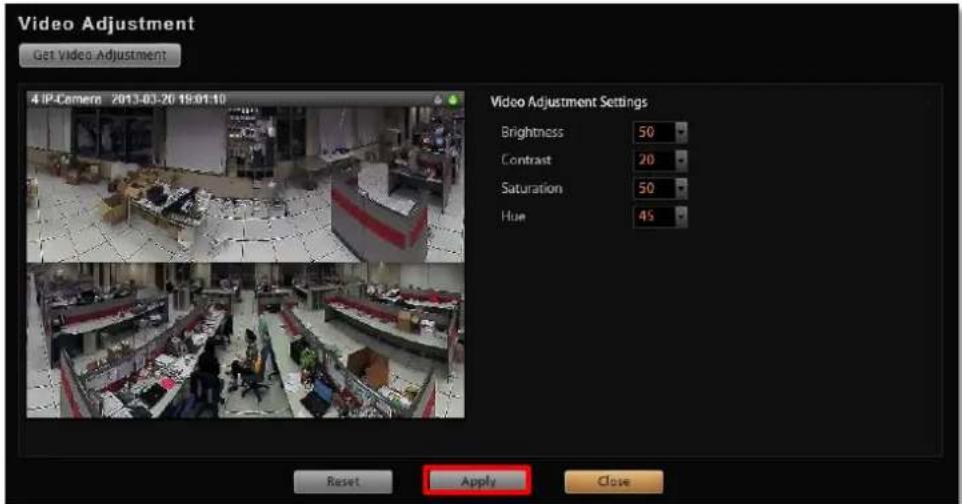Screen dimensions: 962x504
Task: Select the Contrast value field showing 20
Action: click(x=653, y=160)
